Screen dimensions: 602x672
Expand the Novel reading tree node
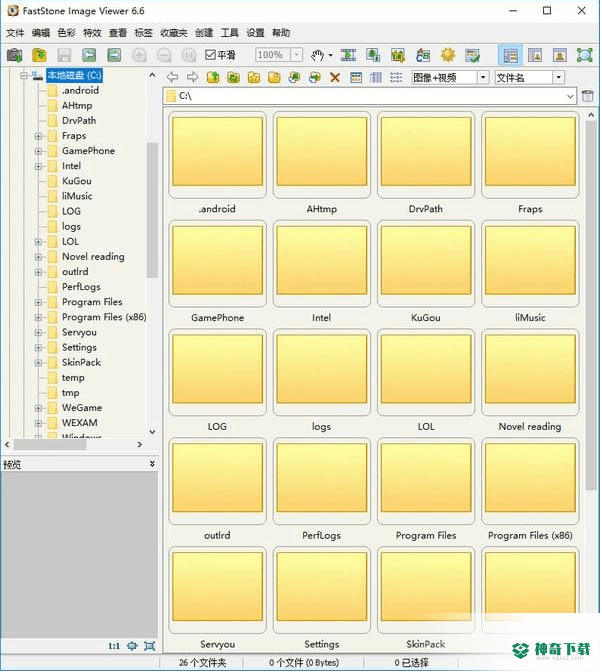click(38, 257)
